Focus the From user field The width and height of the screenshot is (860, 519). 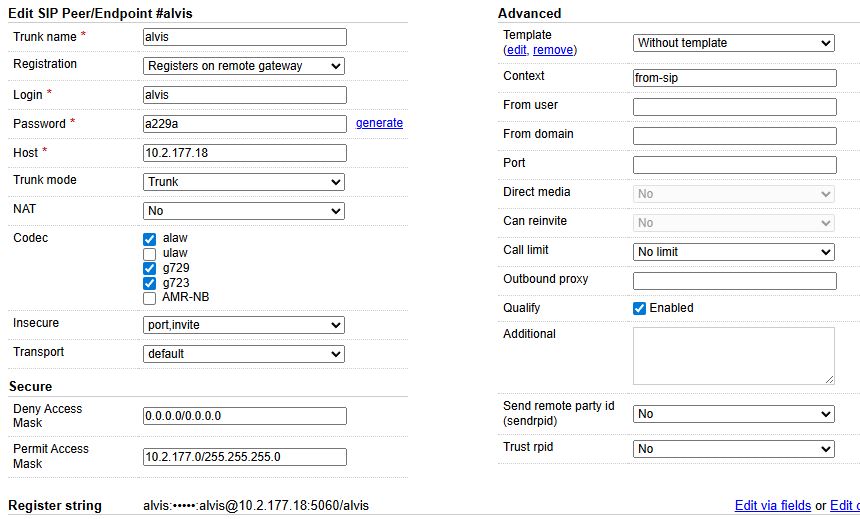tap(734, 106)
